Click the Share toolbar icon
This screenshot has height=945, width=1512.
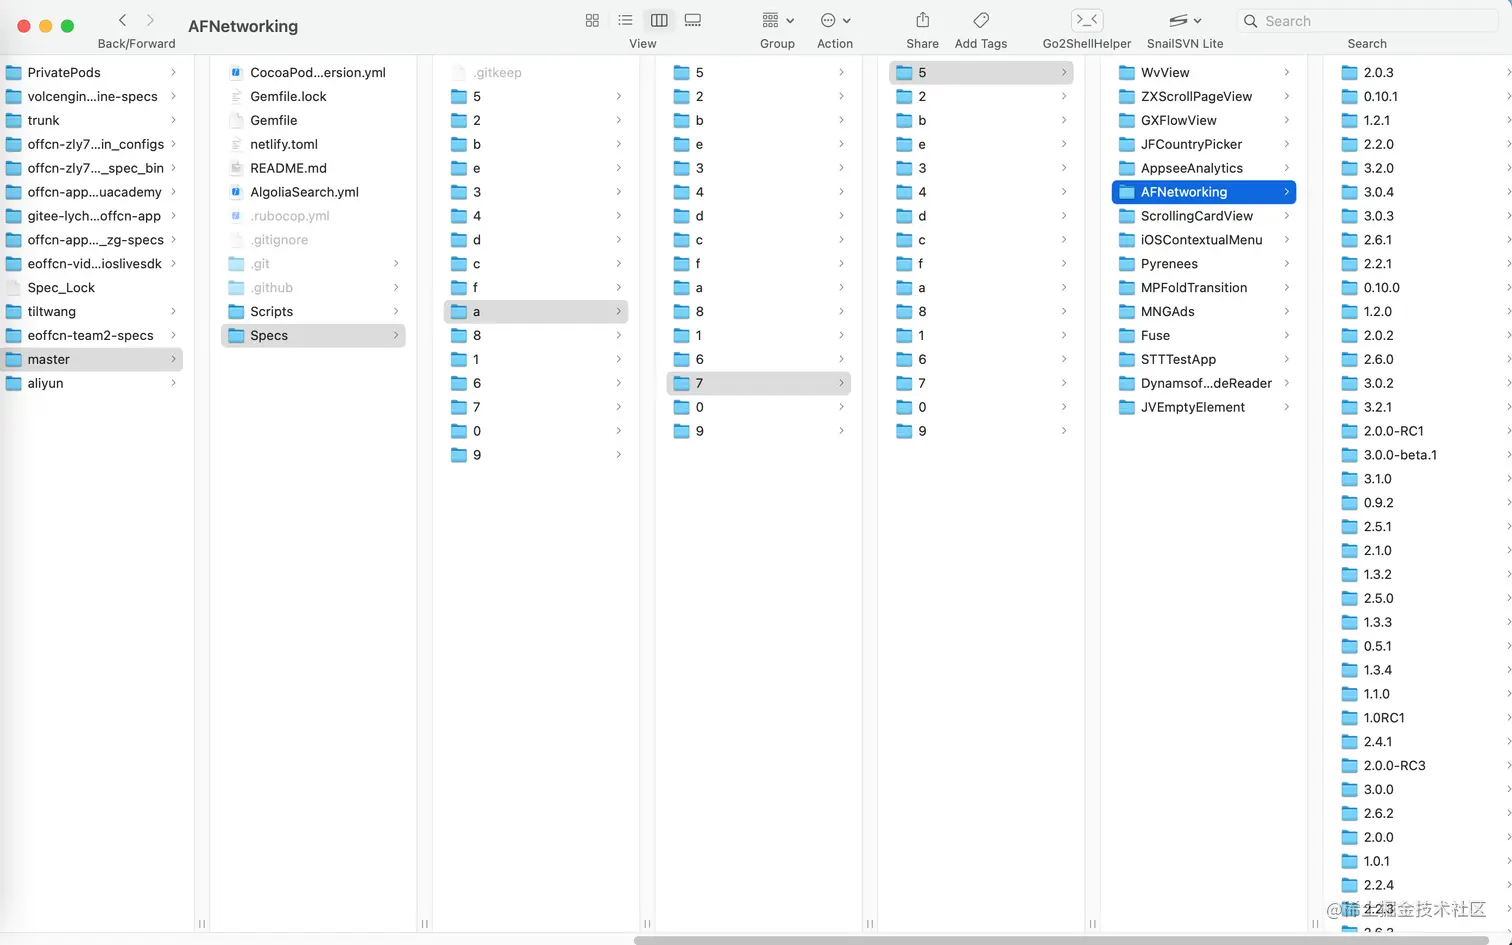click(922, 20)
